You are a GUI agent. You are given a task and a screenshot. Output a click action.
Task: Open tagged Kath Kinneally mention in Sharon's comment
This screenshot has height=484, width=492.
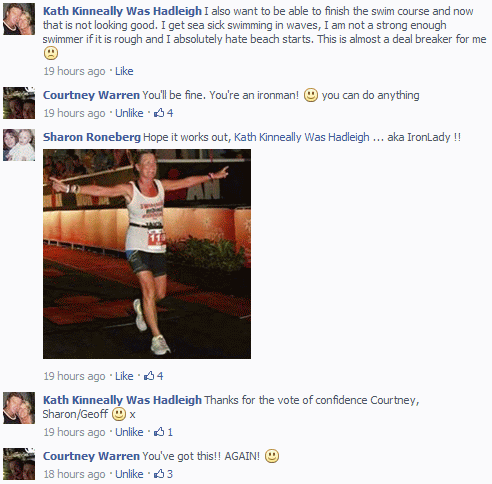click(x=302, y=137)
